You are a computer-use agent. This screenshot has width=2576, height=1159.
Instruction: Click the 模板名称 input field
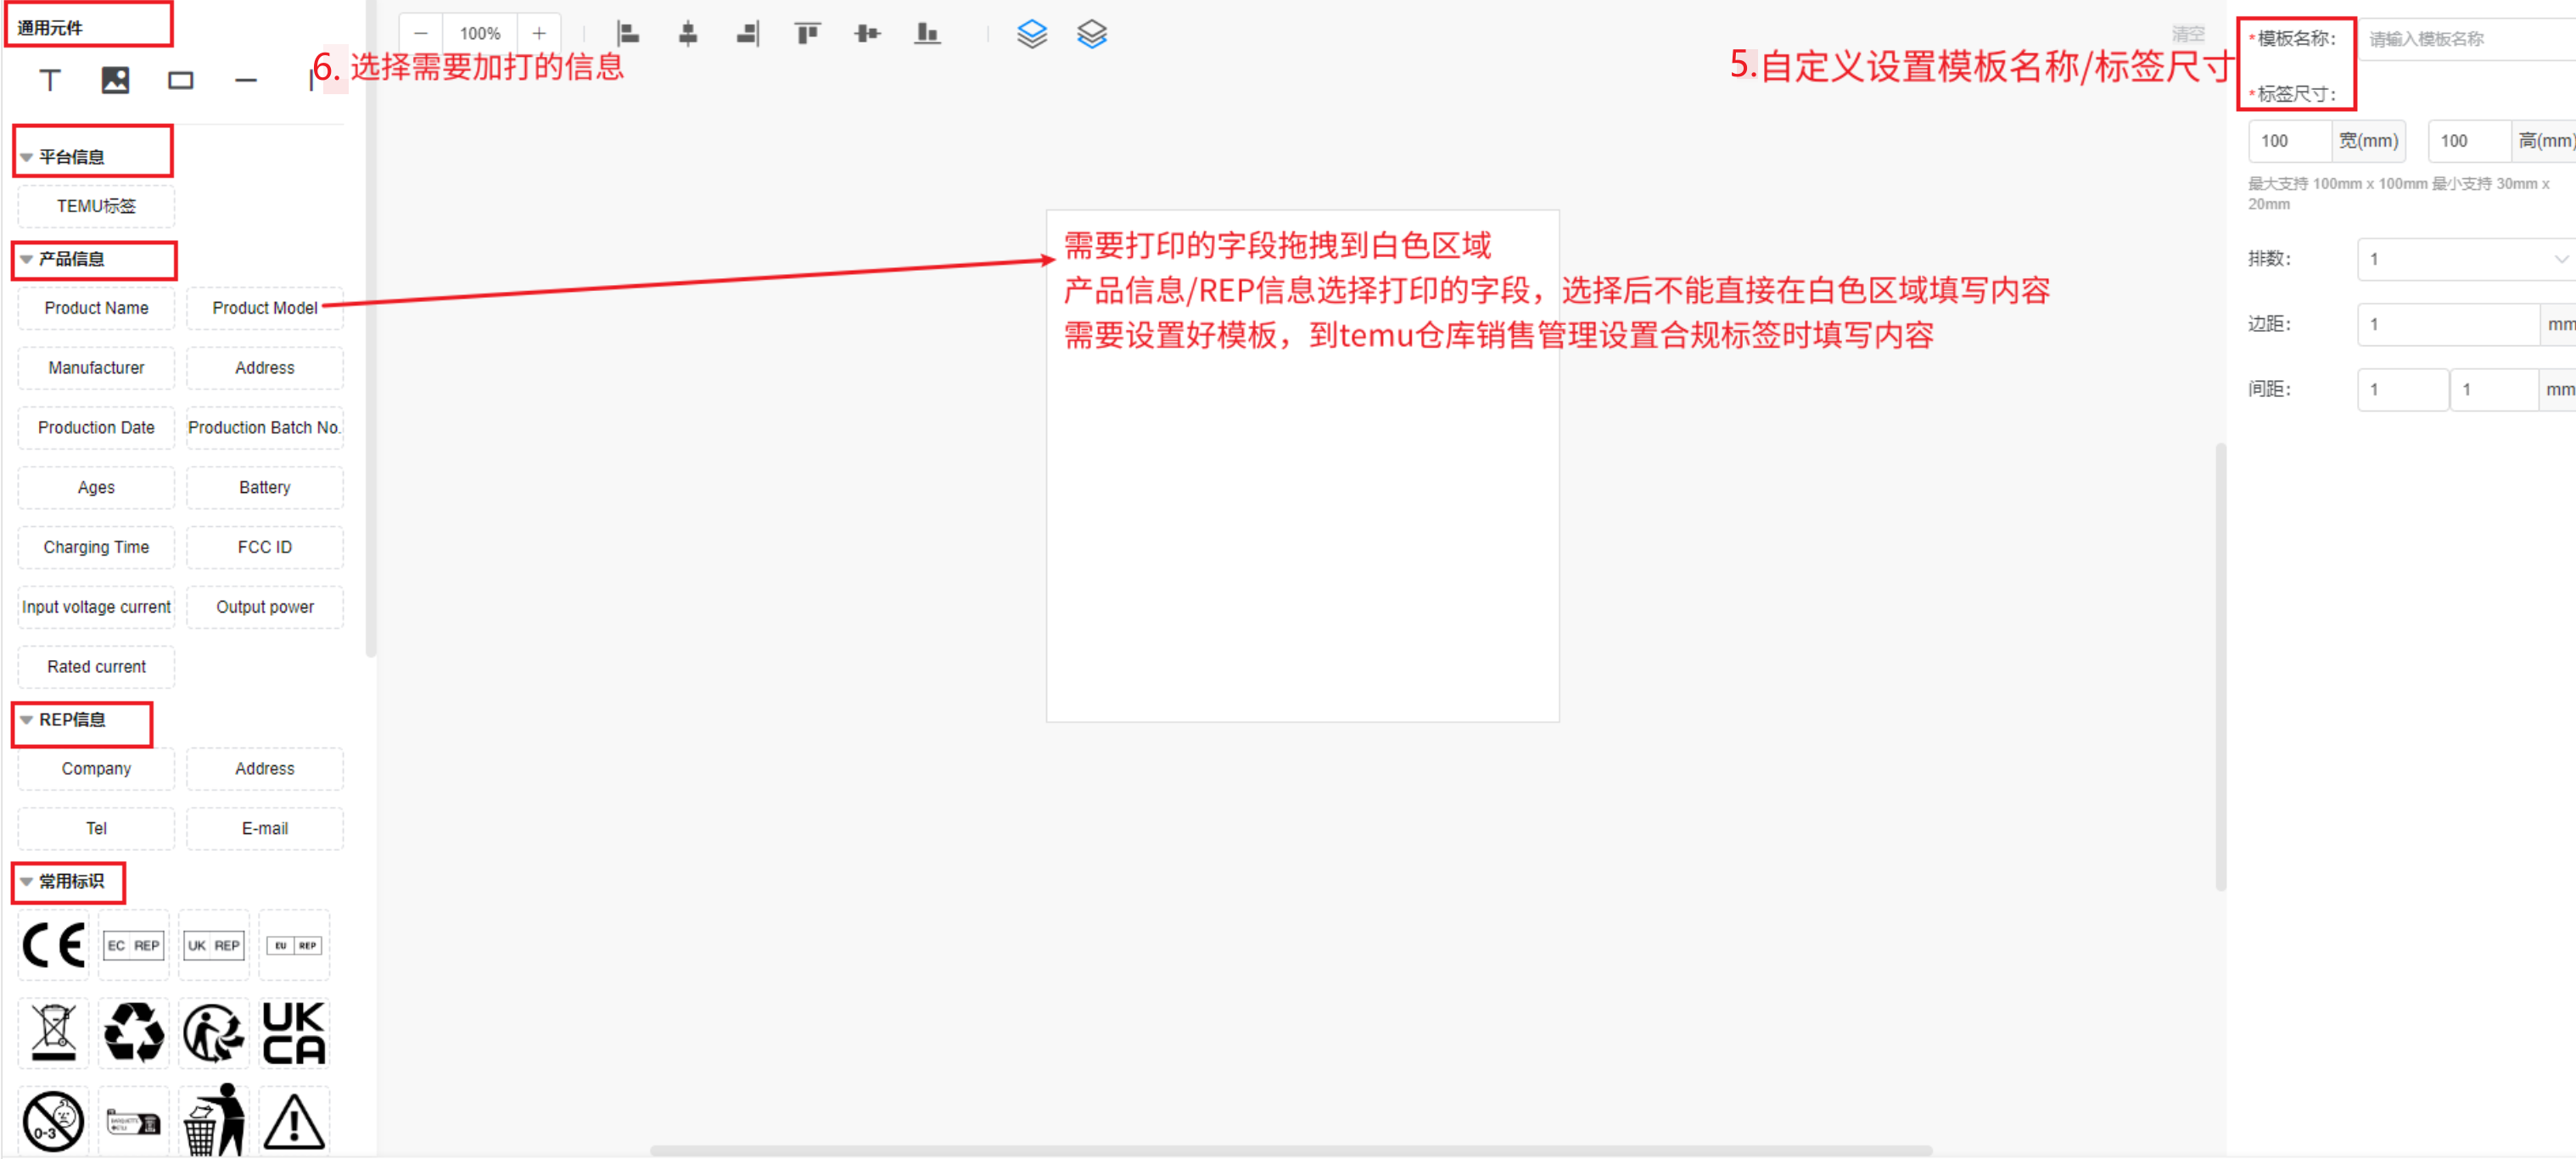2466,39
